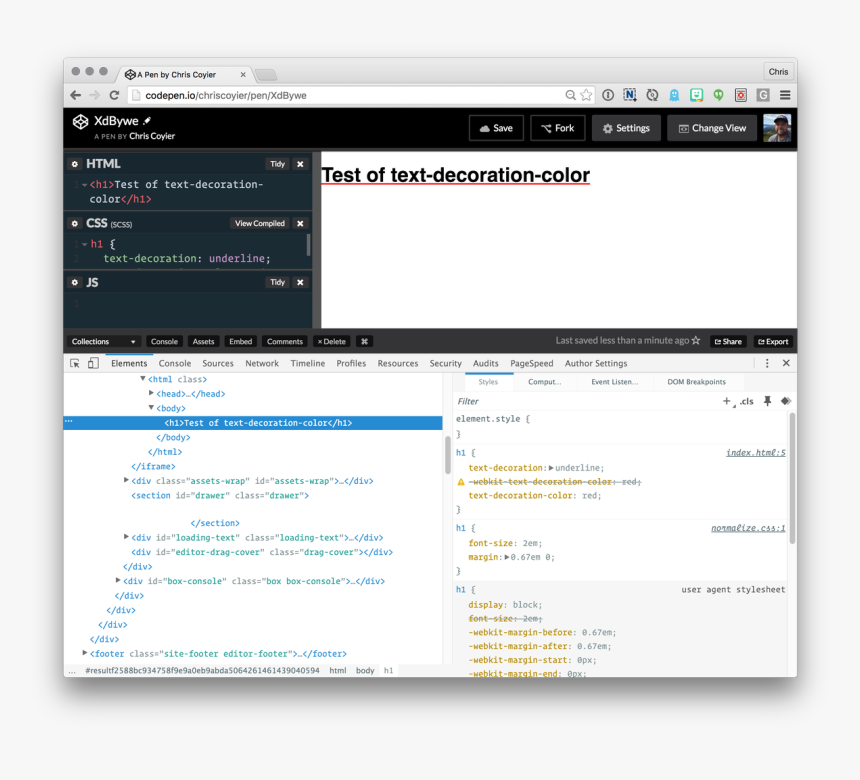
Task: Click the bookmark star in the address bar
Action: click(586, 95)
